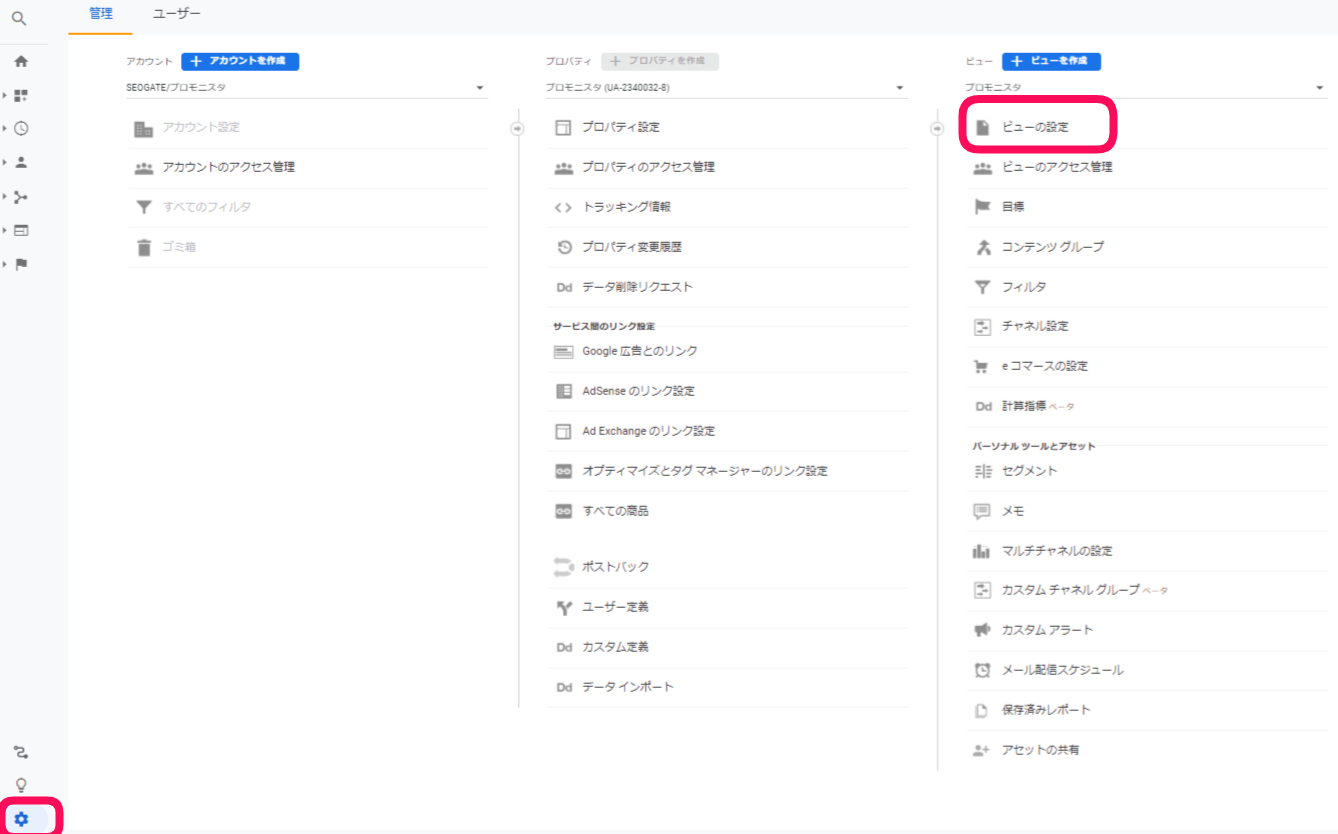Open the Customization dashboard icon
This screenshot has width=1338, height=834.
21,96
